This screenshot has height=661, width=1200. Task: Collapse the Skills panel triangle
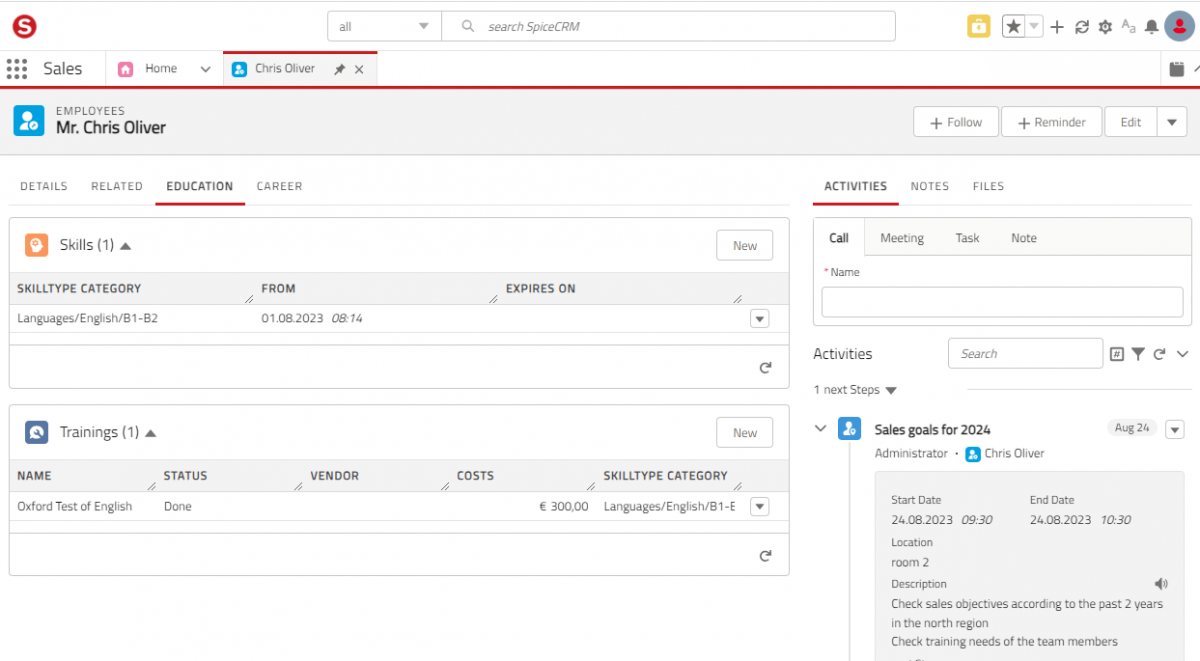(126, 245)
